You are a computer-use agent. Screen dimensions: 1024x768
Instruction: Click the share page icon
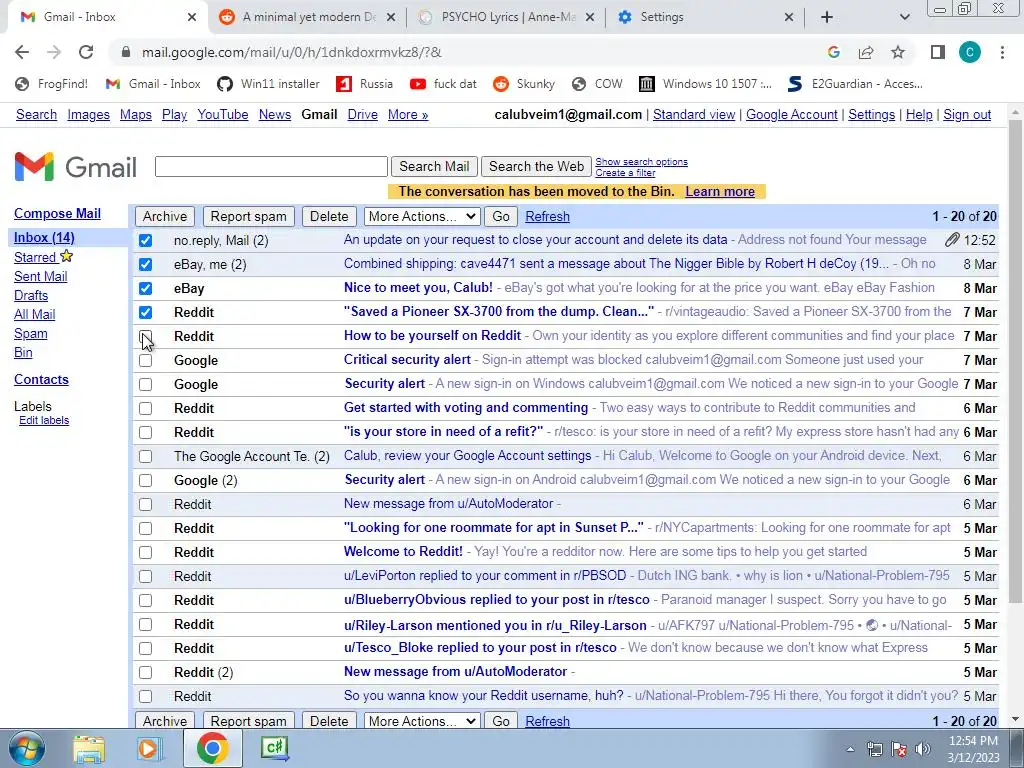(866, 52)
